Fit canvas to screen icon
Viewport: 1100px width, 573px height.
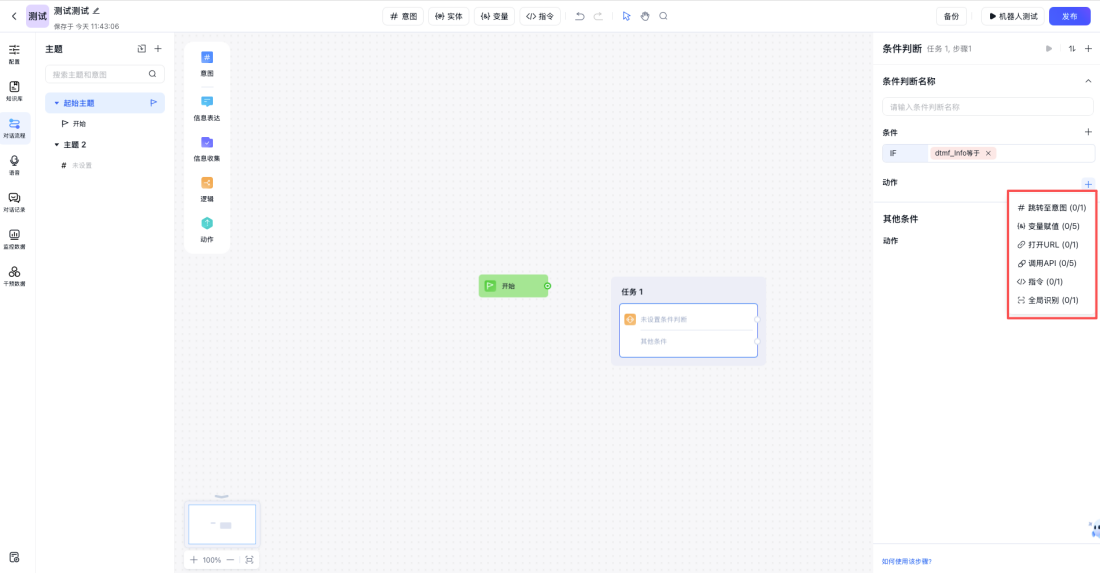249,560
